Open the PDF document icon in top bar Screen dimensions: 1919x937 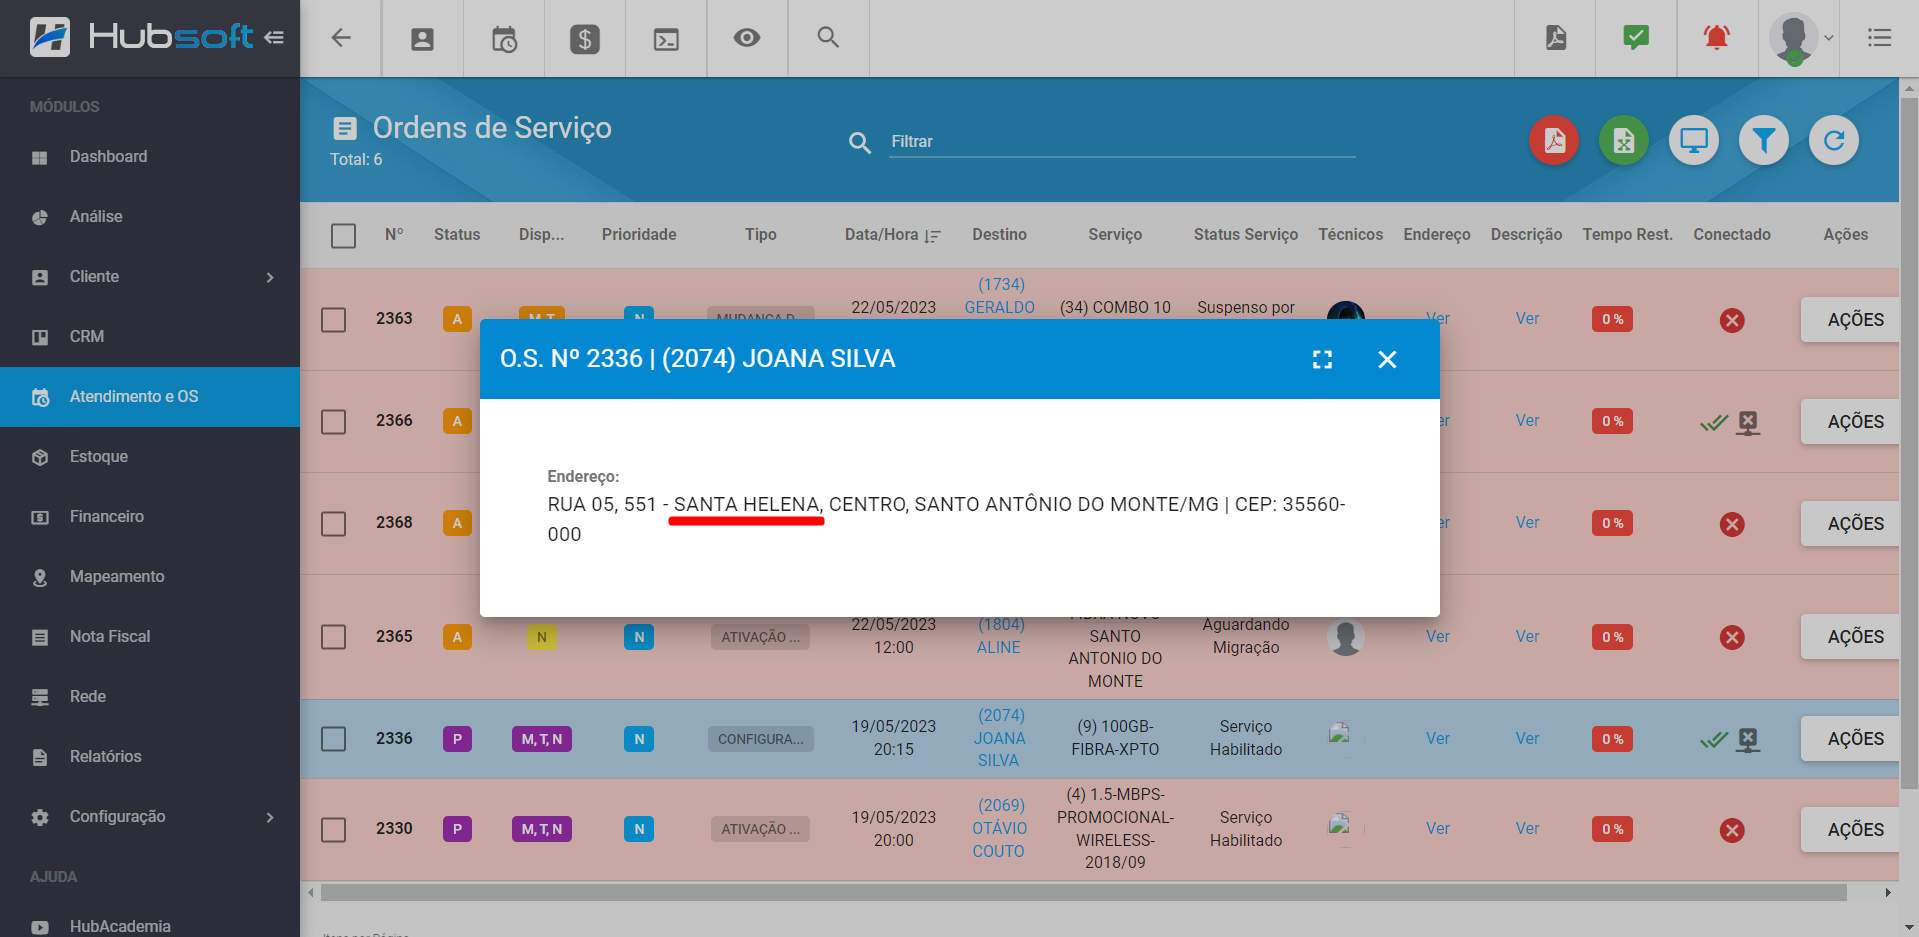(1556, 38)
